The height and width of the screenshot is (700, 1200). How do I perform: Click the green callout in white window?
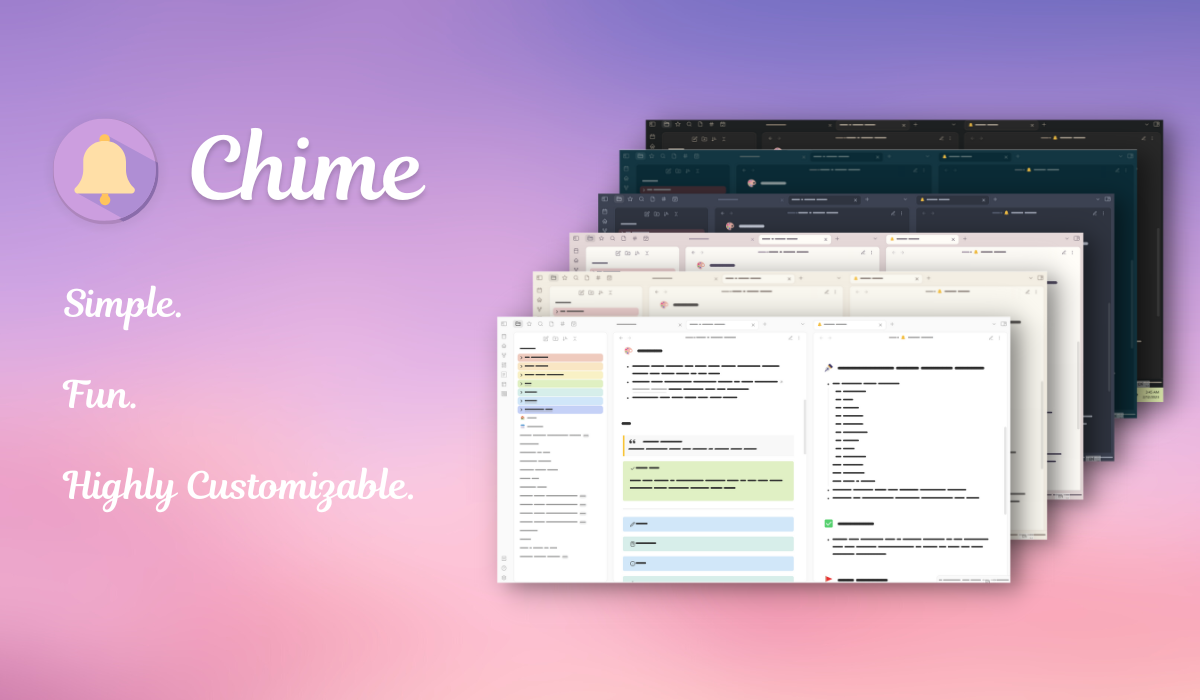tap(708, 481)
